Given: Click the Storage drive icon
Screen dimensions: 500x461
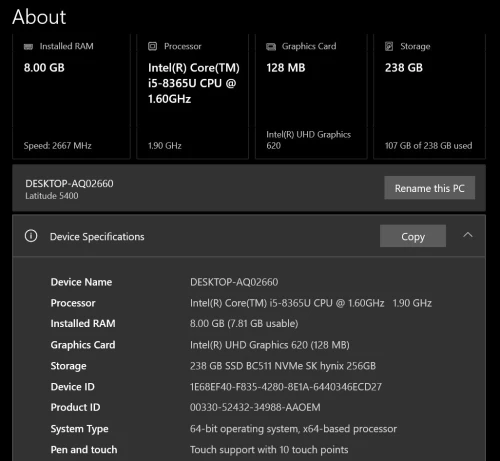Looking at the screenshot, I should click(x=389, y=46).
